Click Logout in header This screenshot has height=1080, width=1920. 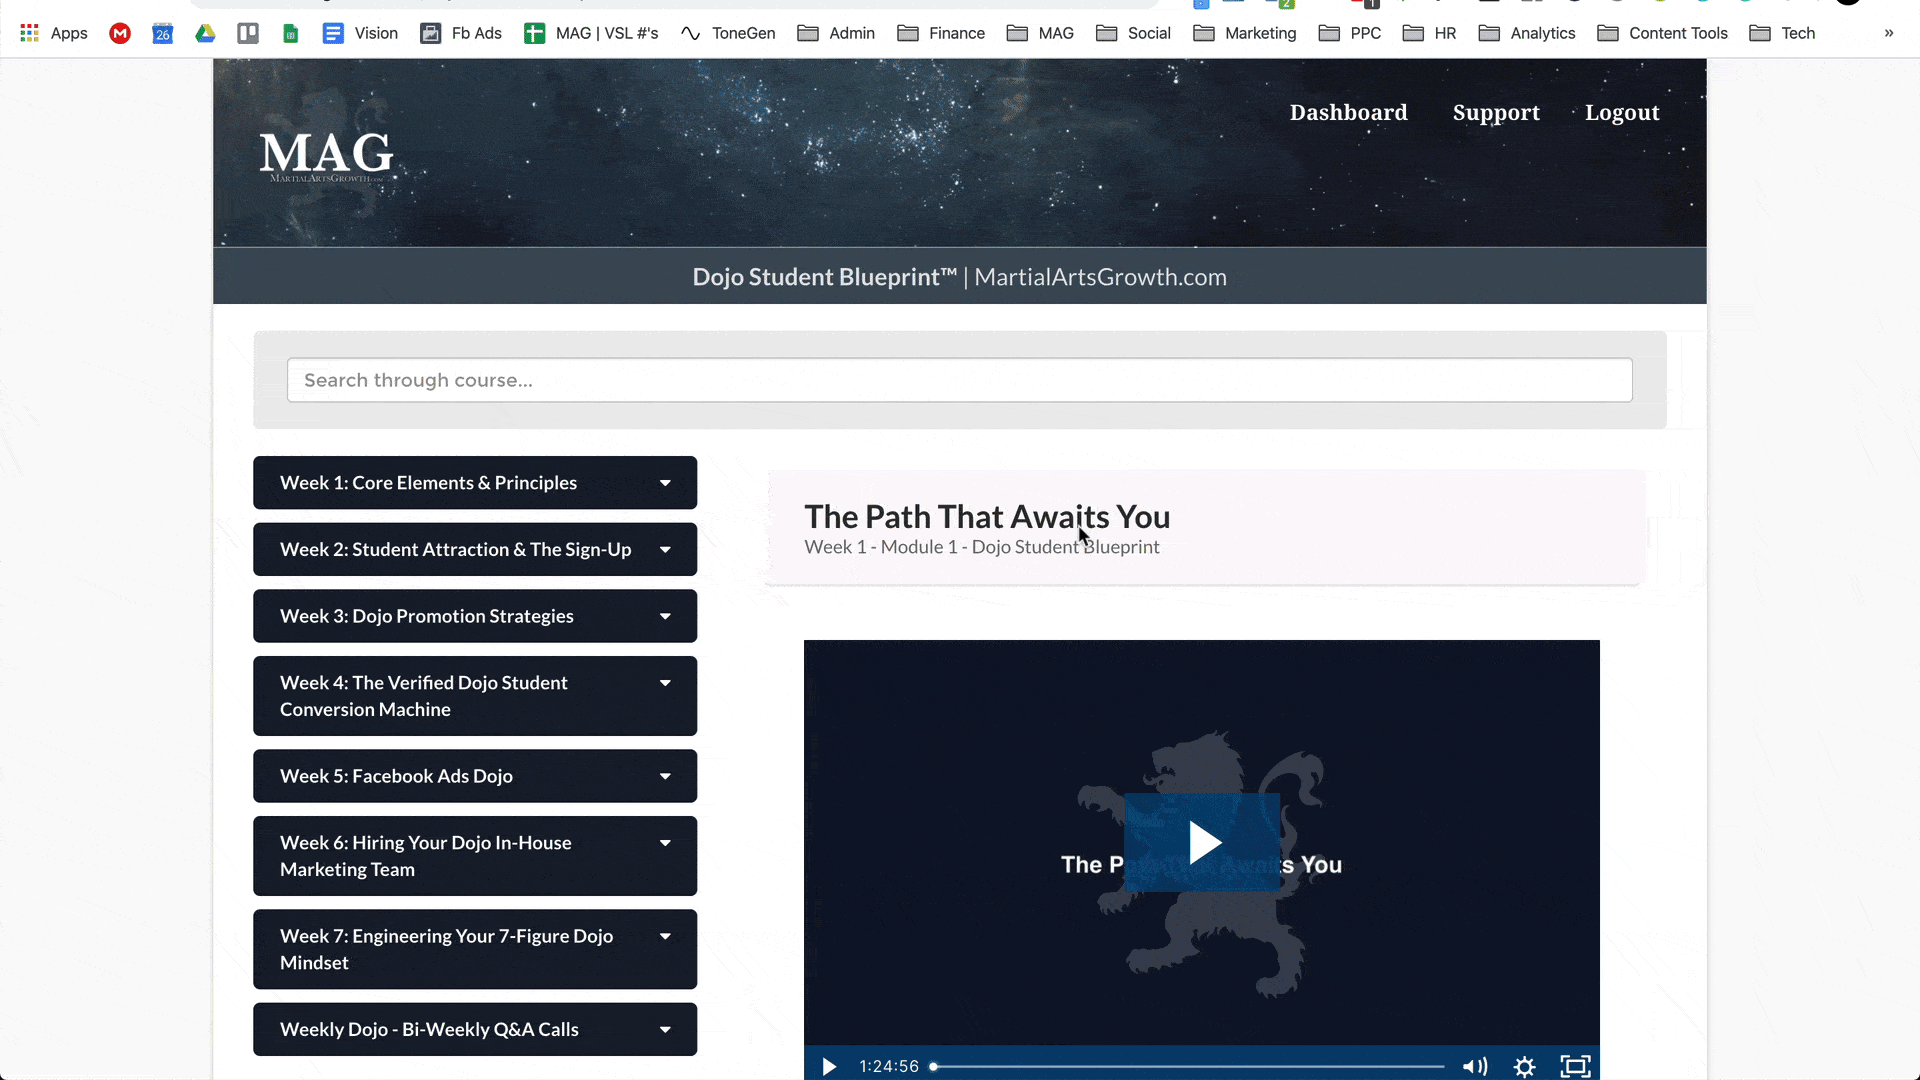pos(1622,113)
